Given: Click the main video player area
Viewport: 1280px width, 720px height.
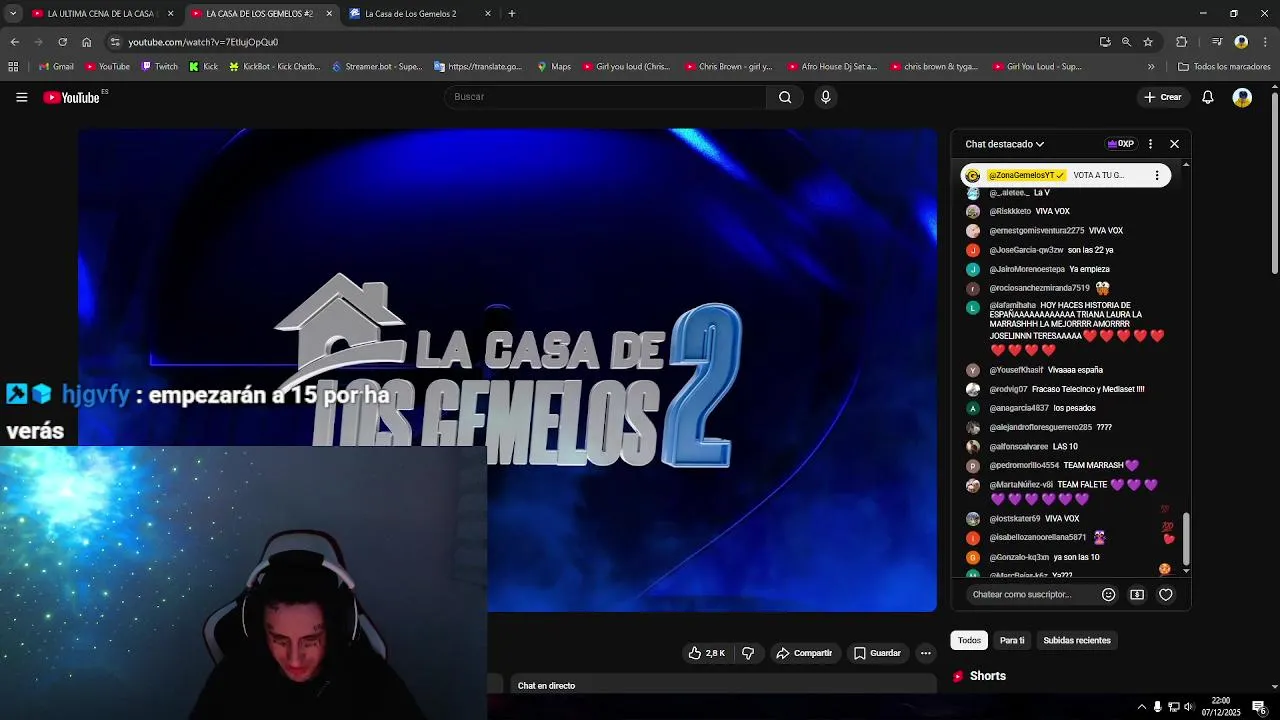Looking at the screenshot, I should pos(508,370).
